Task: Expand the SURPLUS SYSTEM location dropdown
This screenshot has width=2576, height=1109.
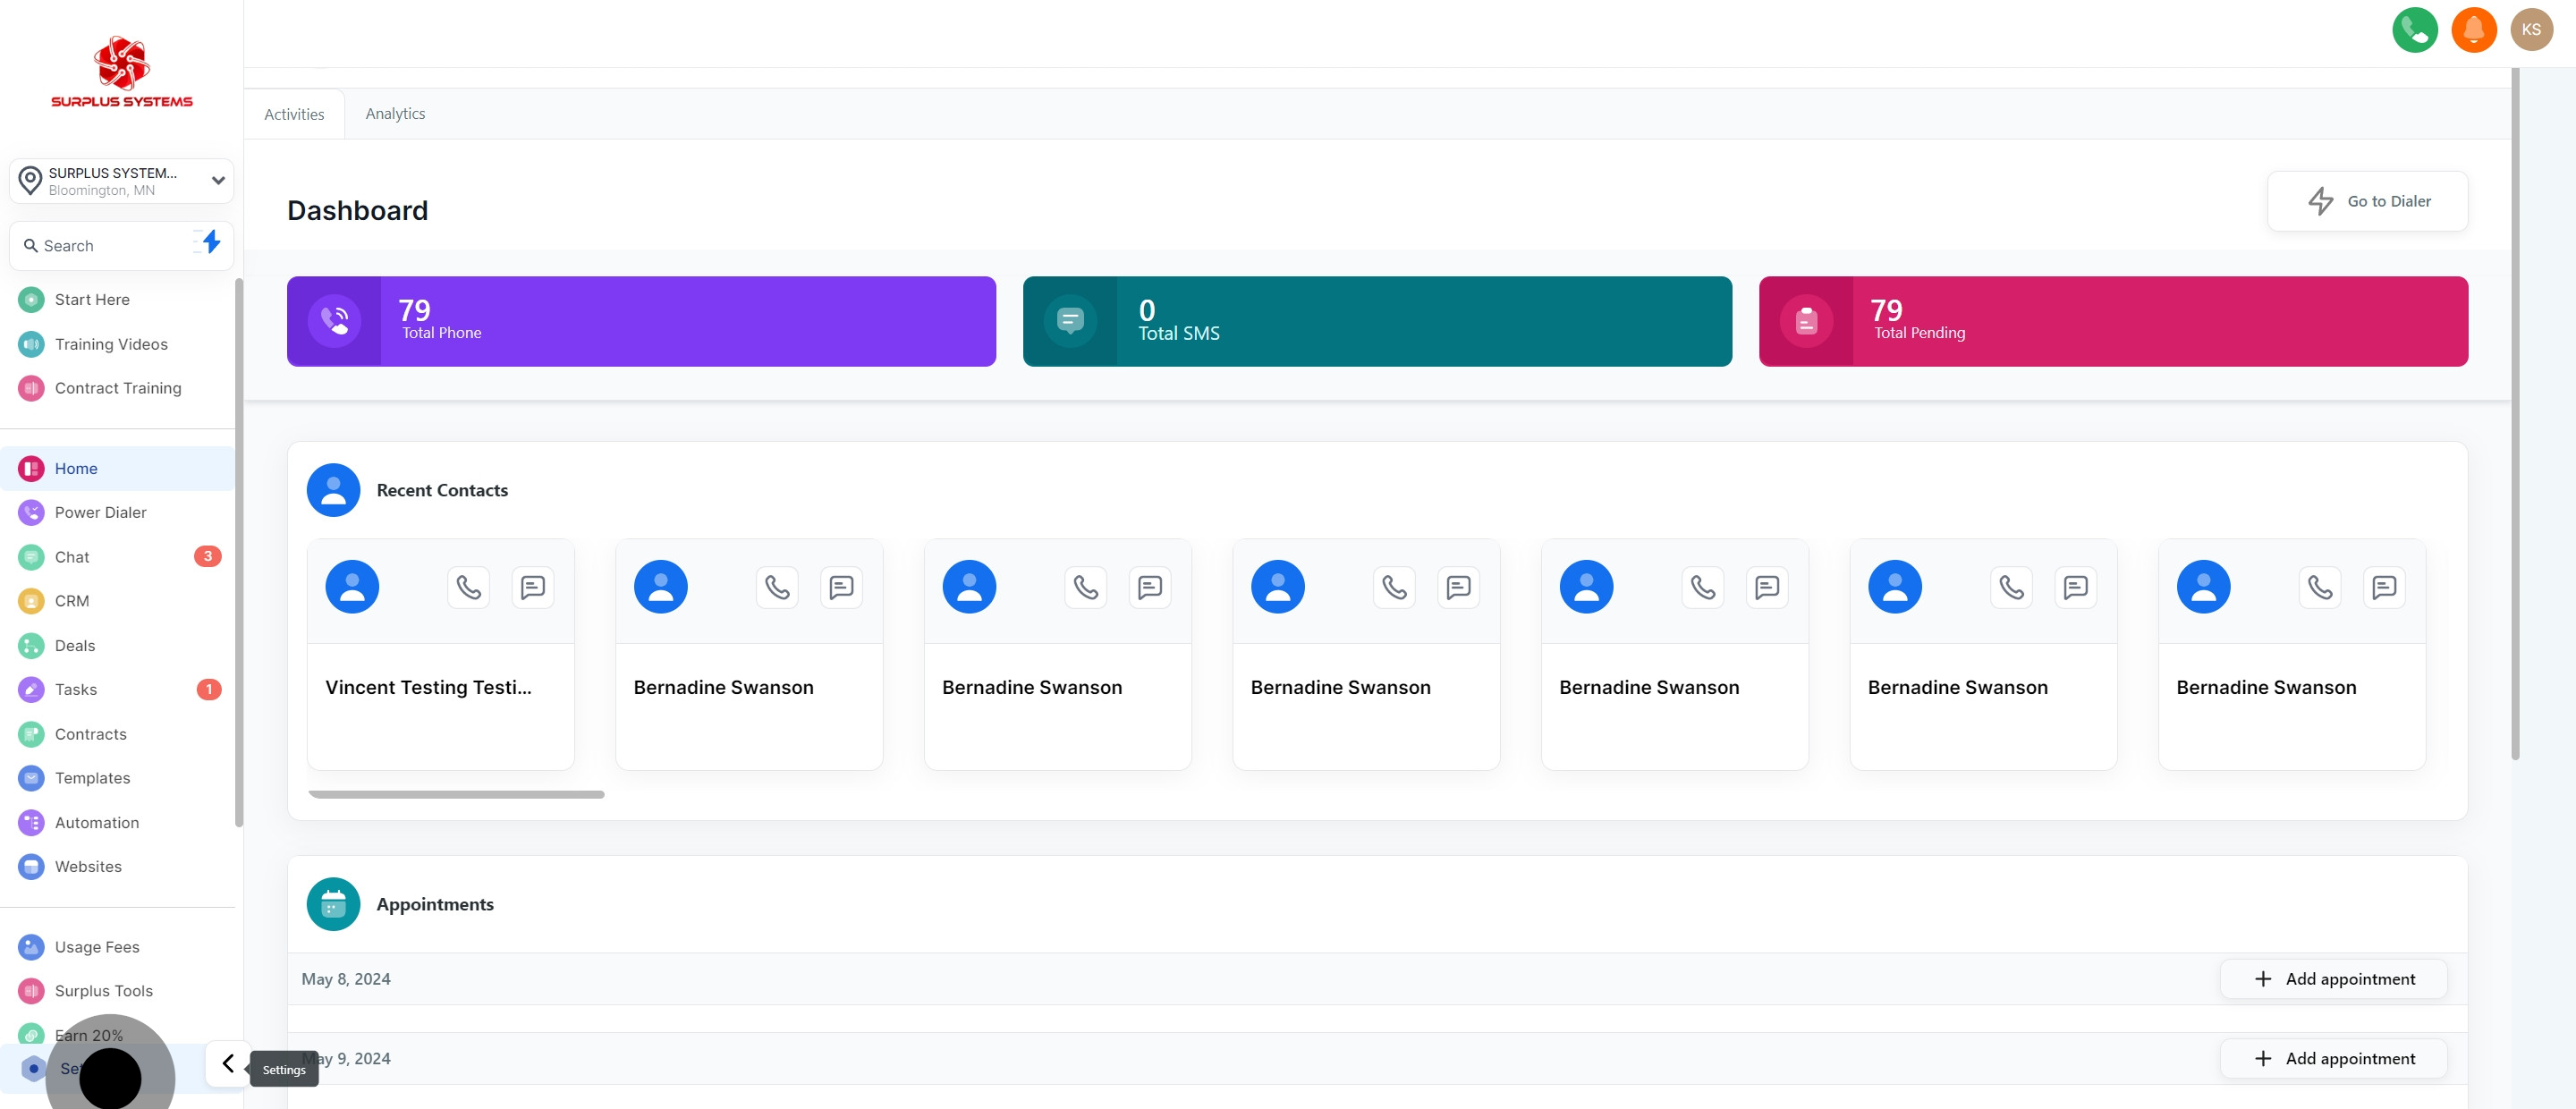Action: [x=217, y=181]
